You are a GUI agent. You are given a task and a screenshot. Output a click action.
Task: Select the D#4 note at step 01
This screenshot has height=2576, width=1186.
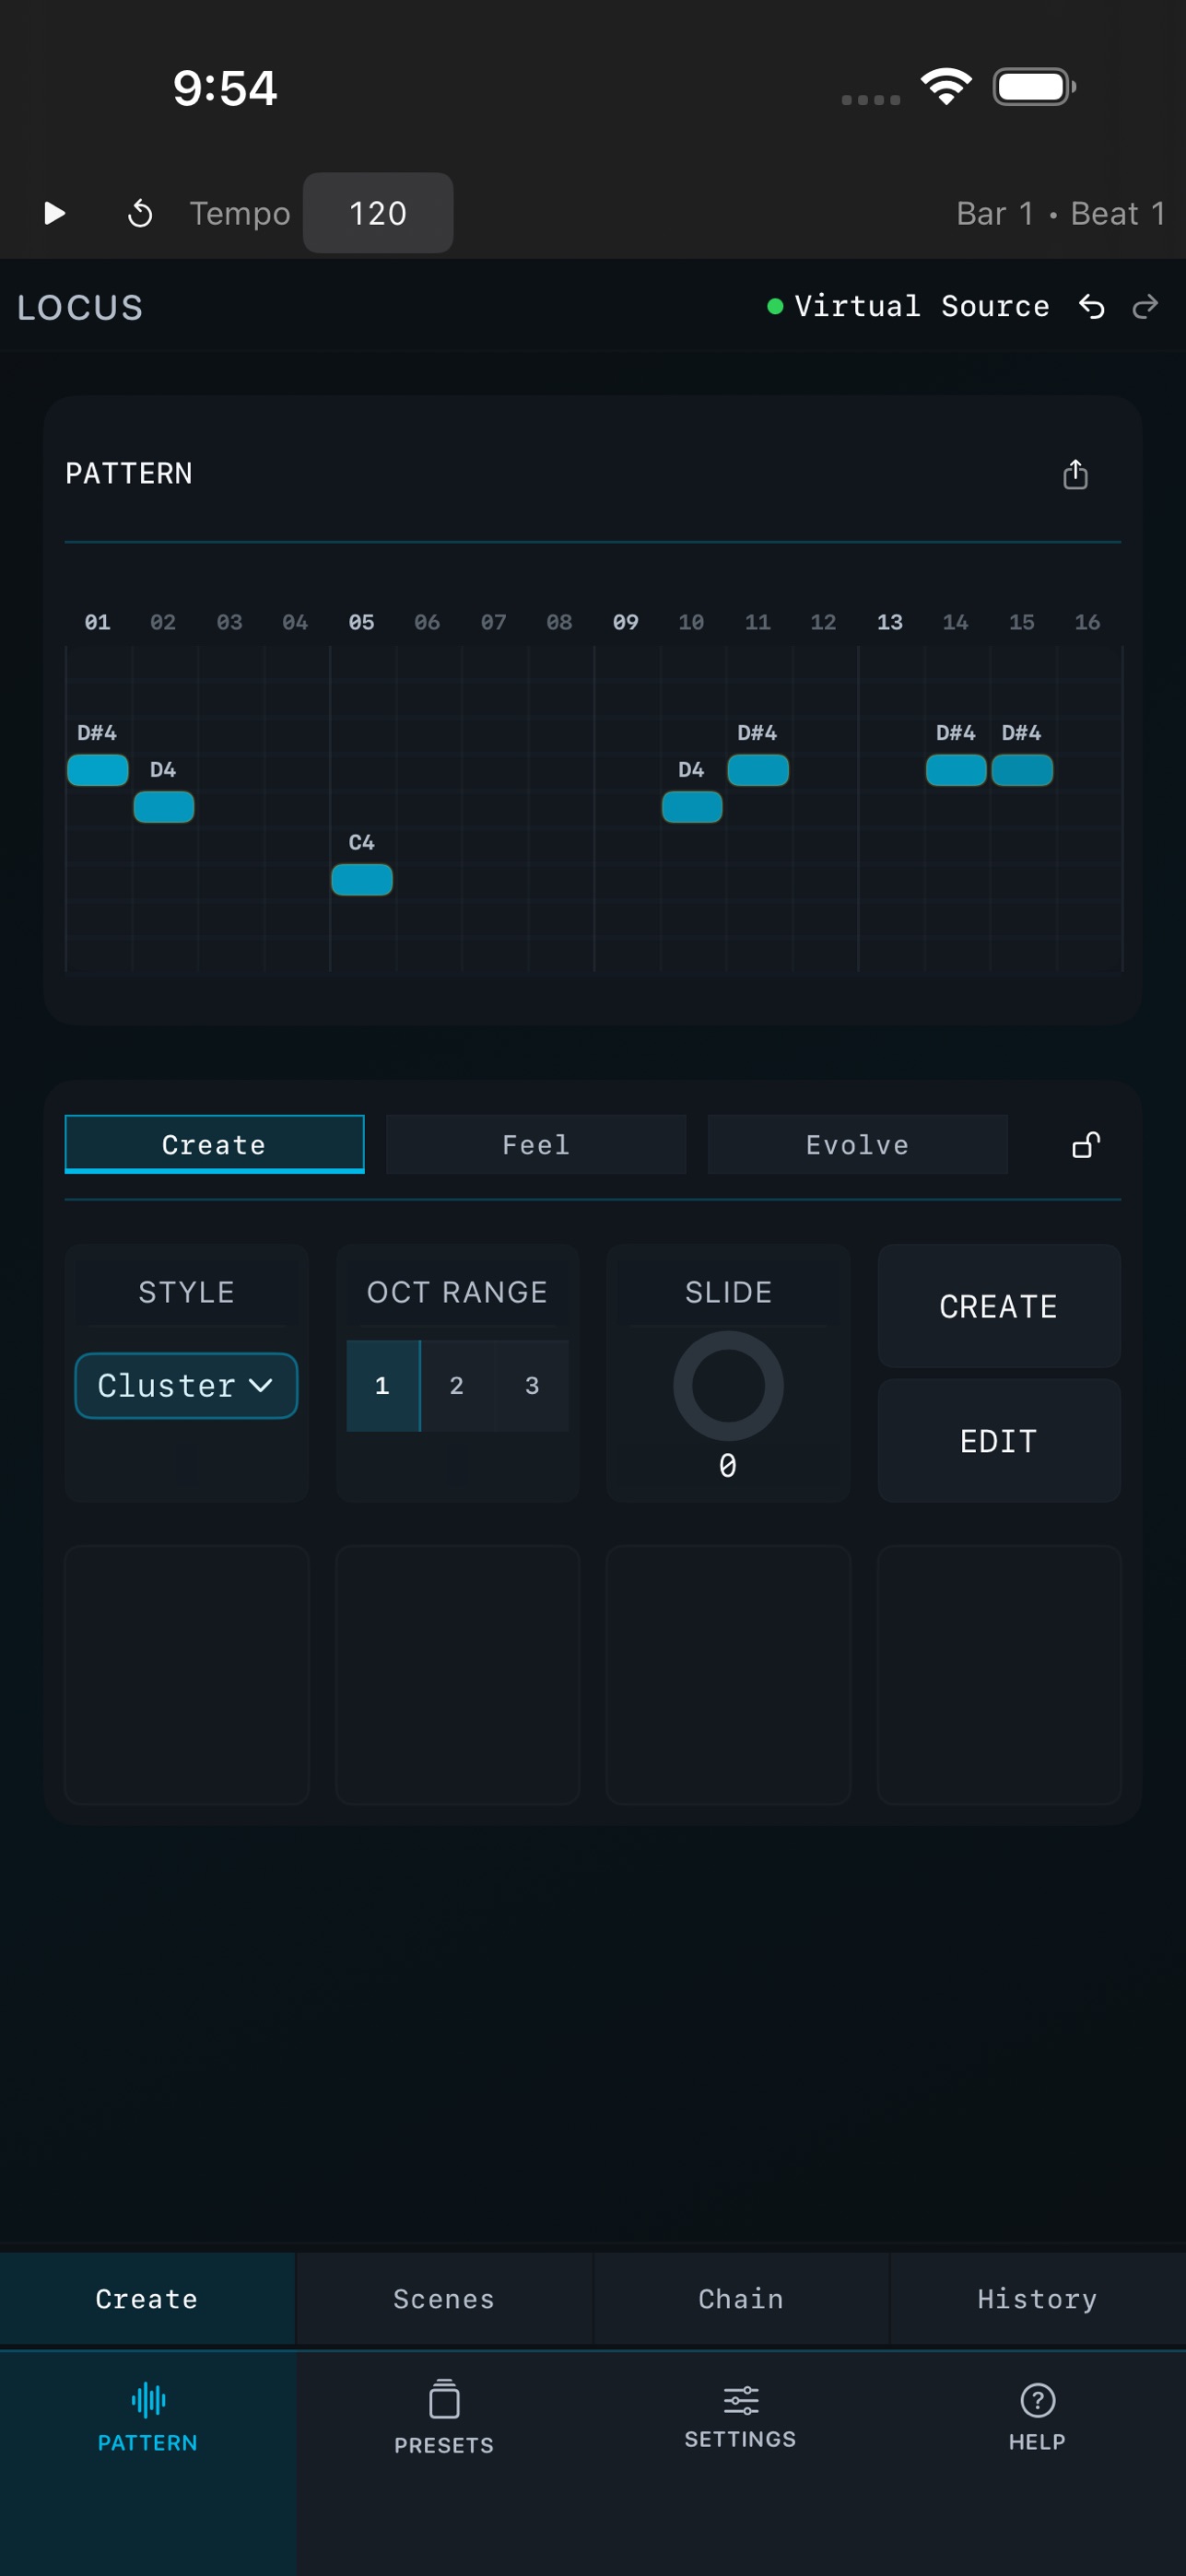click(97, 770)
